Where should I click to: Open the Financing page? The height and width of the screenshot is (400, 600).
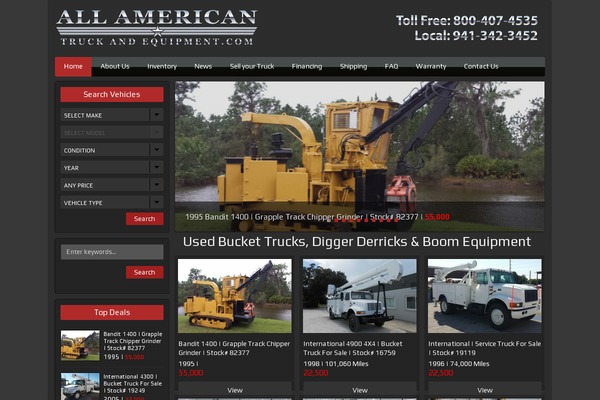tap(307, 67)
